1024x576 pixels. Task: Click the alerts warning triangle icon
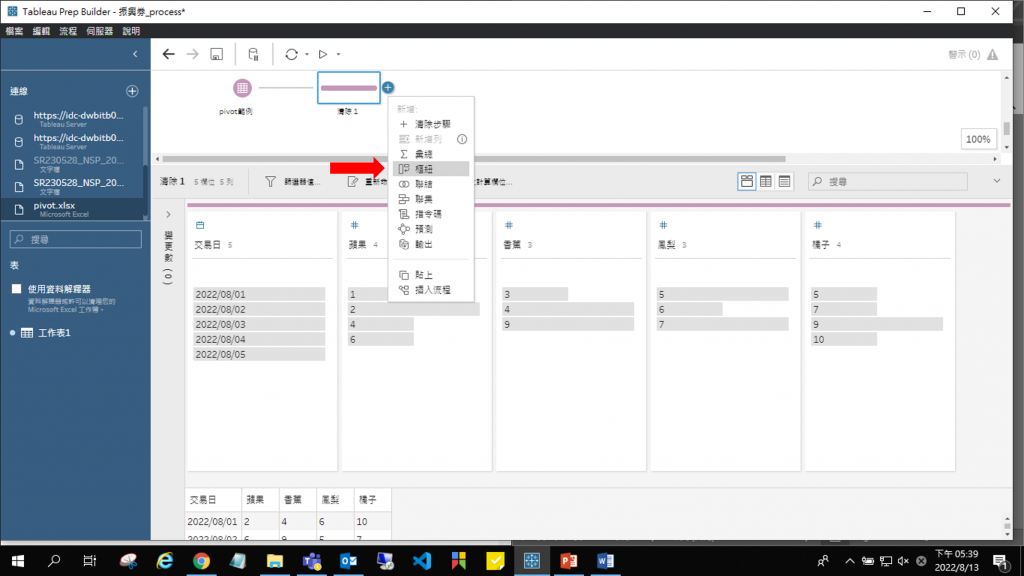click(993, 55)
